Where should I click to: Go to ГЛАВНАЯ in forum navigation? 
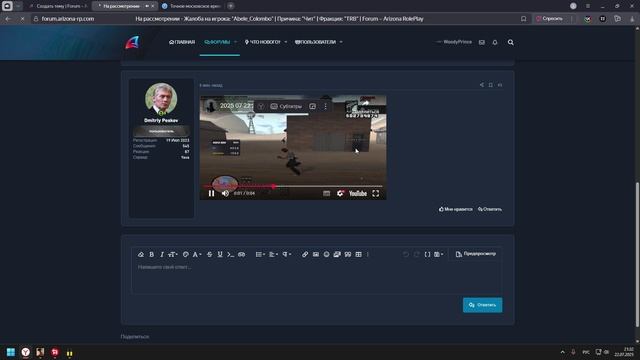(182, 42)
